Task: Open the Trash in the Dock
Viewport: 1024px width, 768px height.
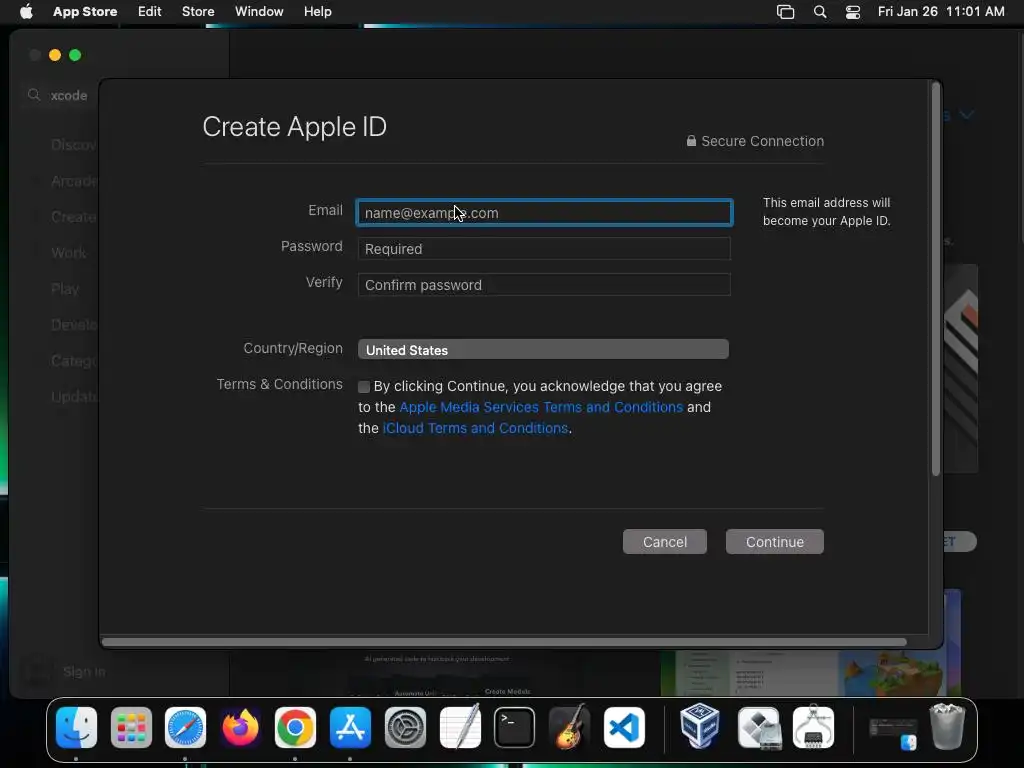Action: pyautogui.click(x=948, y=726)
